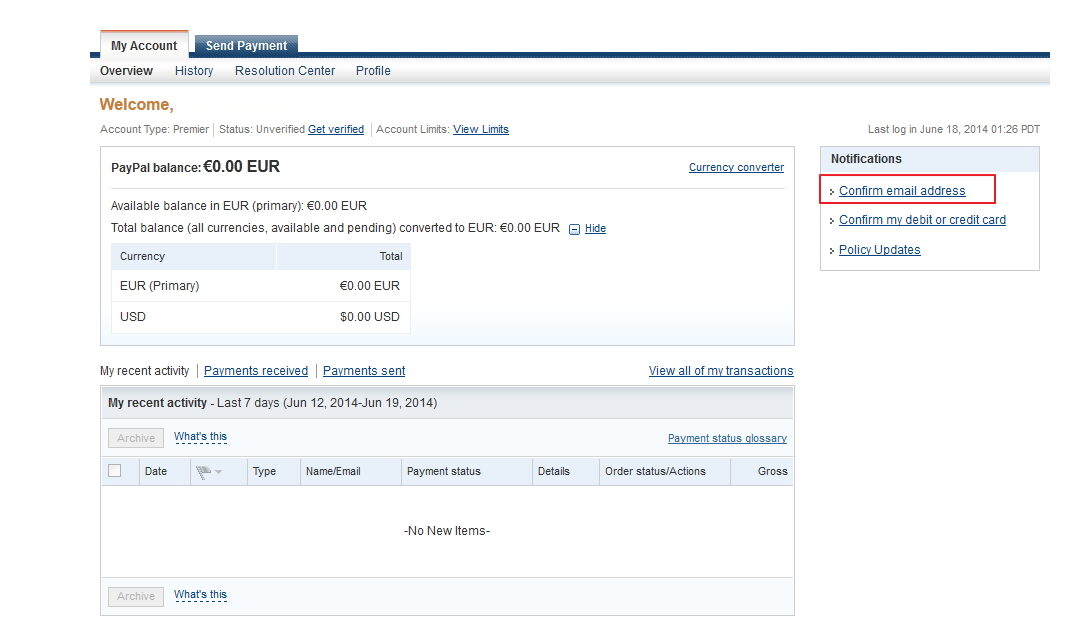Open the Profile menu item

373,71
